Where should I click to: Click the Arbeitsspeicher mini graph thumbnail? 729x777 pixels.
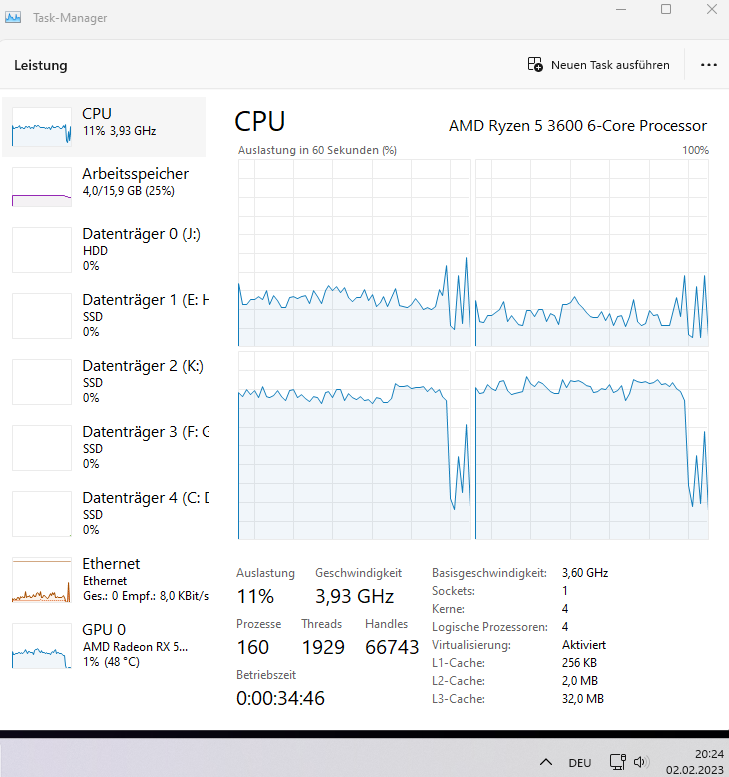[x=42, y=187]
